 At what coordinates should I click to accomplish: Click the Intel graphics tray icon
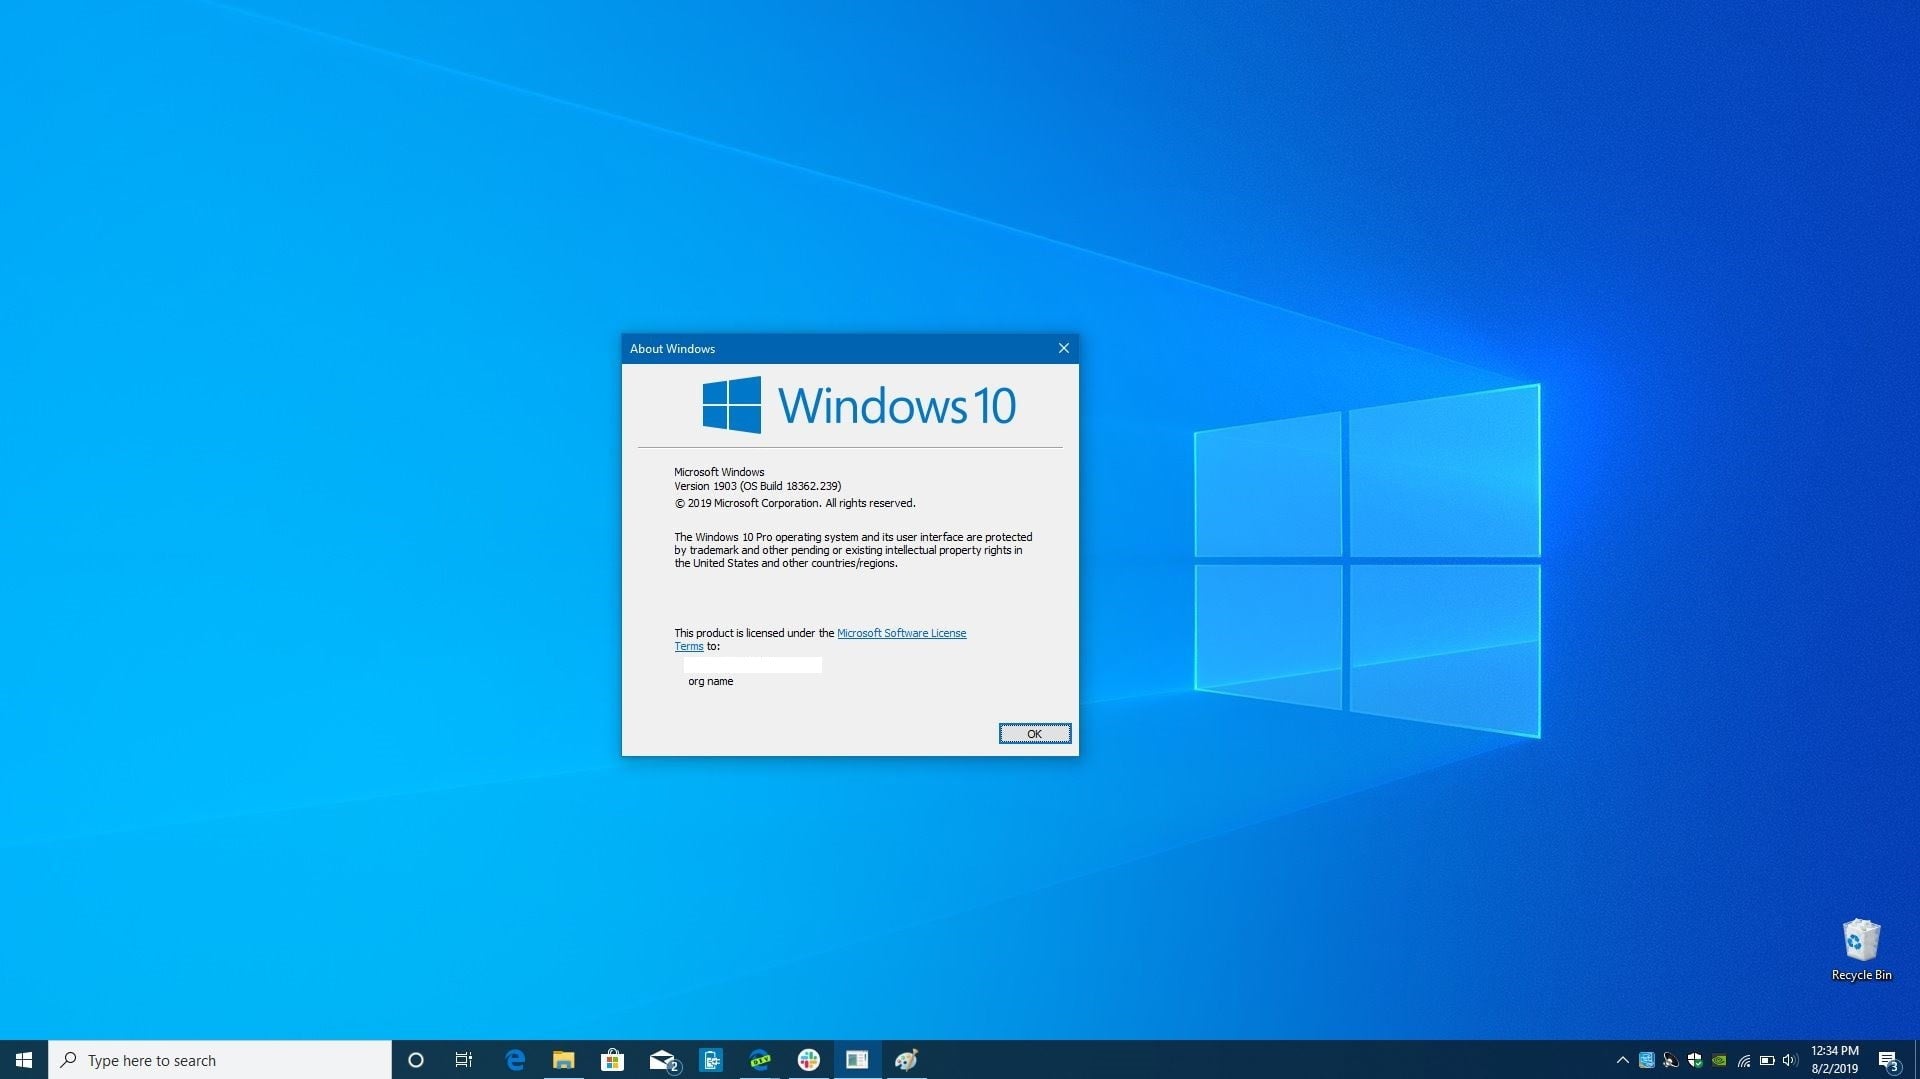[1646, 1060]
